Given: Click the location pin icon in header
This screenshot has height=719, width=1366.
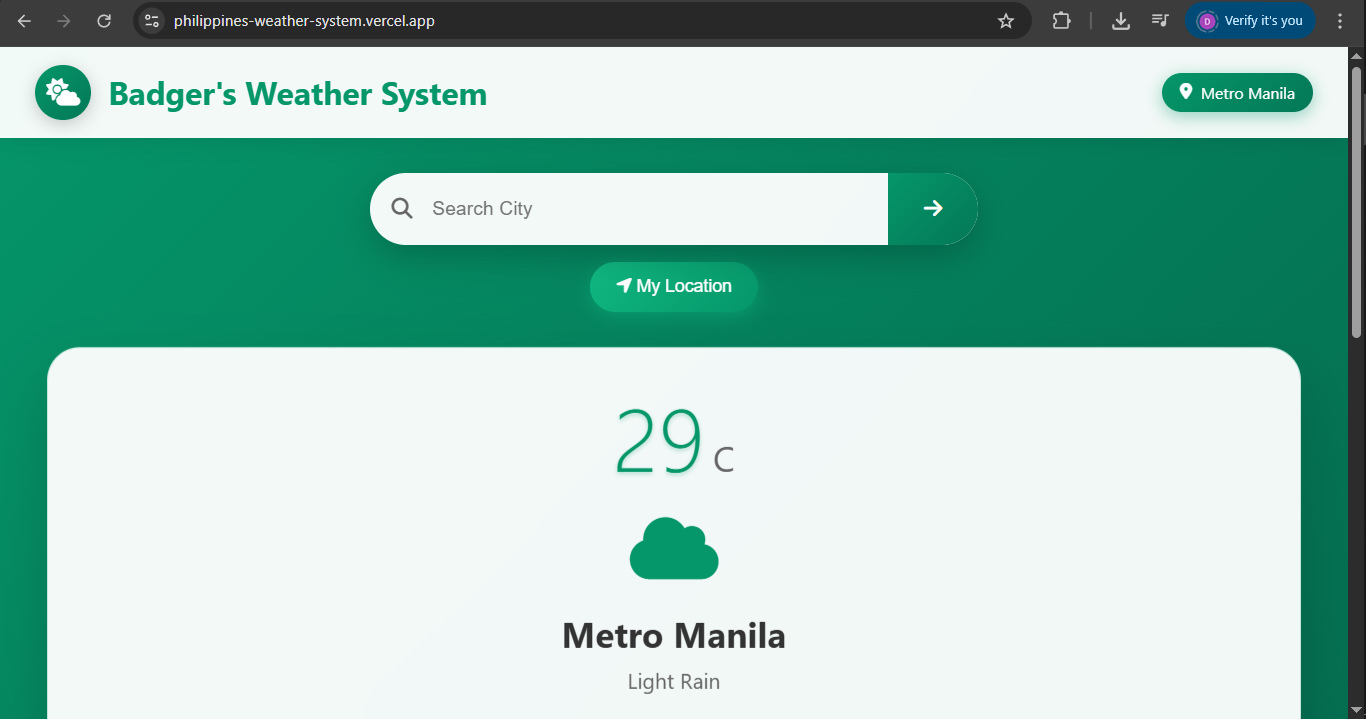Looking at the screenshot, I should [x=1186, y=92].
